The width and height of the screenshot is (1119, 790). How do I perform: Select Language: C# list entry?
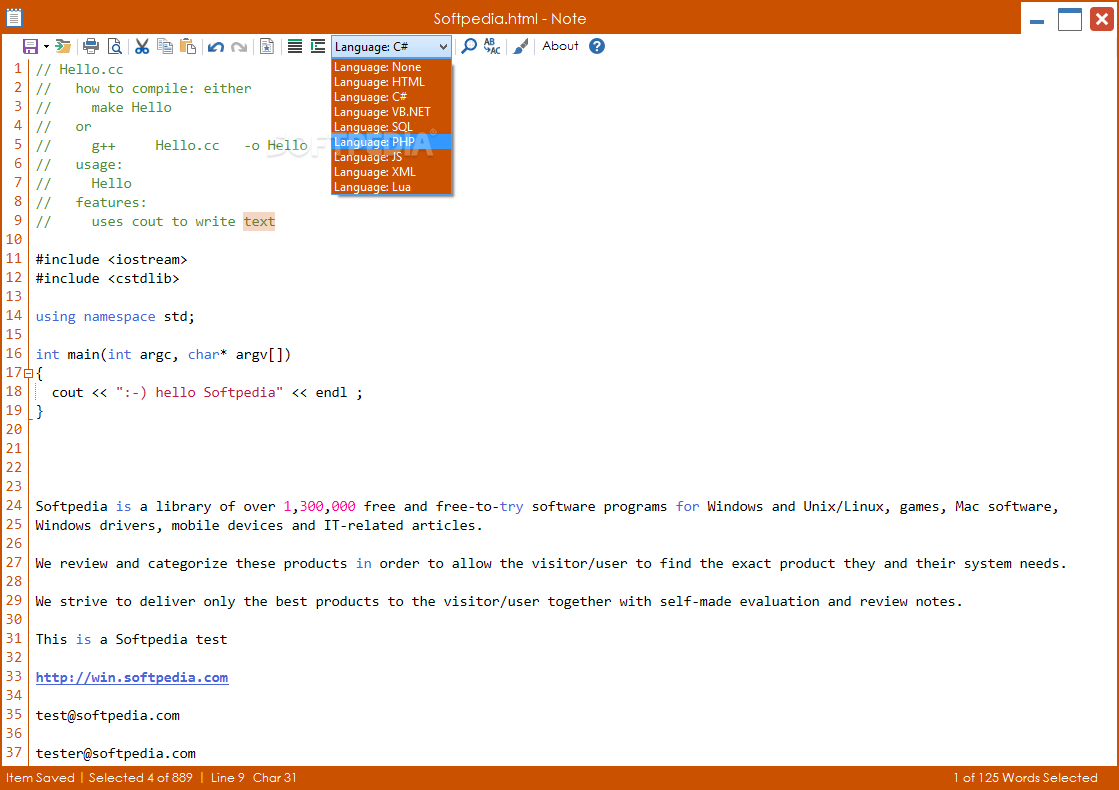click(391, 97)
